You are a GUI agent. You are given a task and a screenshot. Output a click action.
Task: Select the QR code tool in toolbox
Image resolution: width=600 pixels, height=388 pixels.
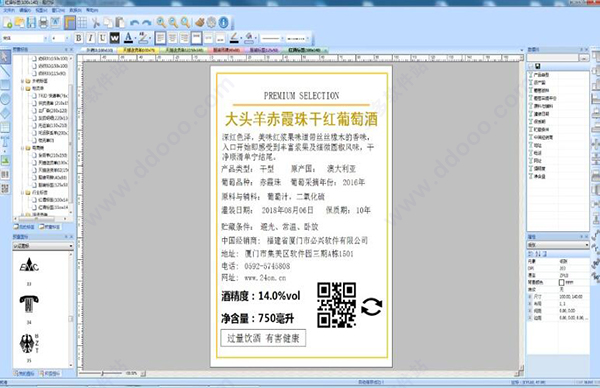click(x=5, y=189)
